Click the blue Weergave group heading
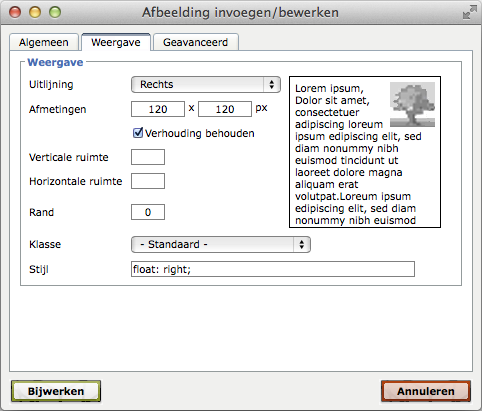The image size is (482, 411). 55,62
